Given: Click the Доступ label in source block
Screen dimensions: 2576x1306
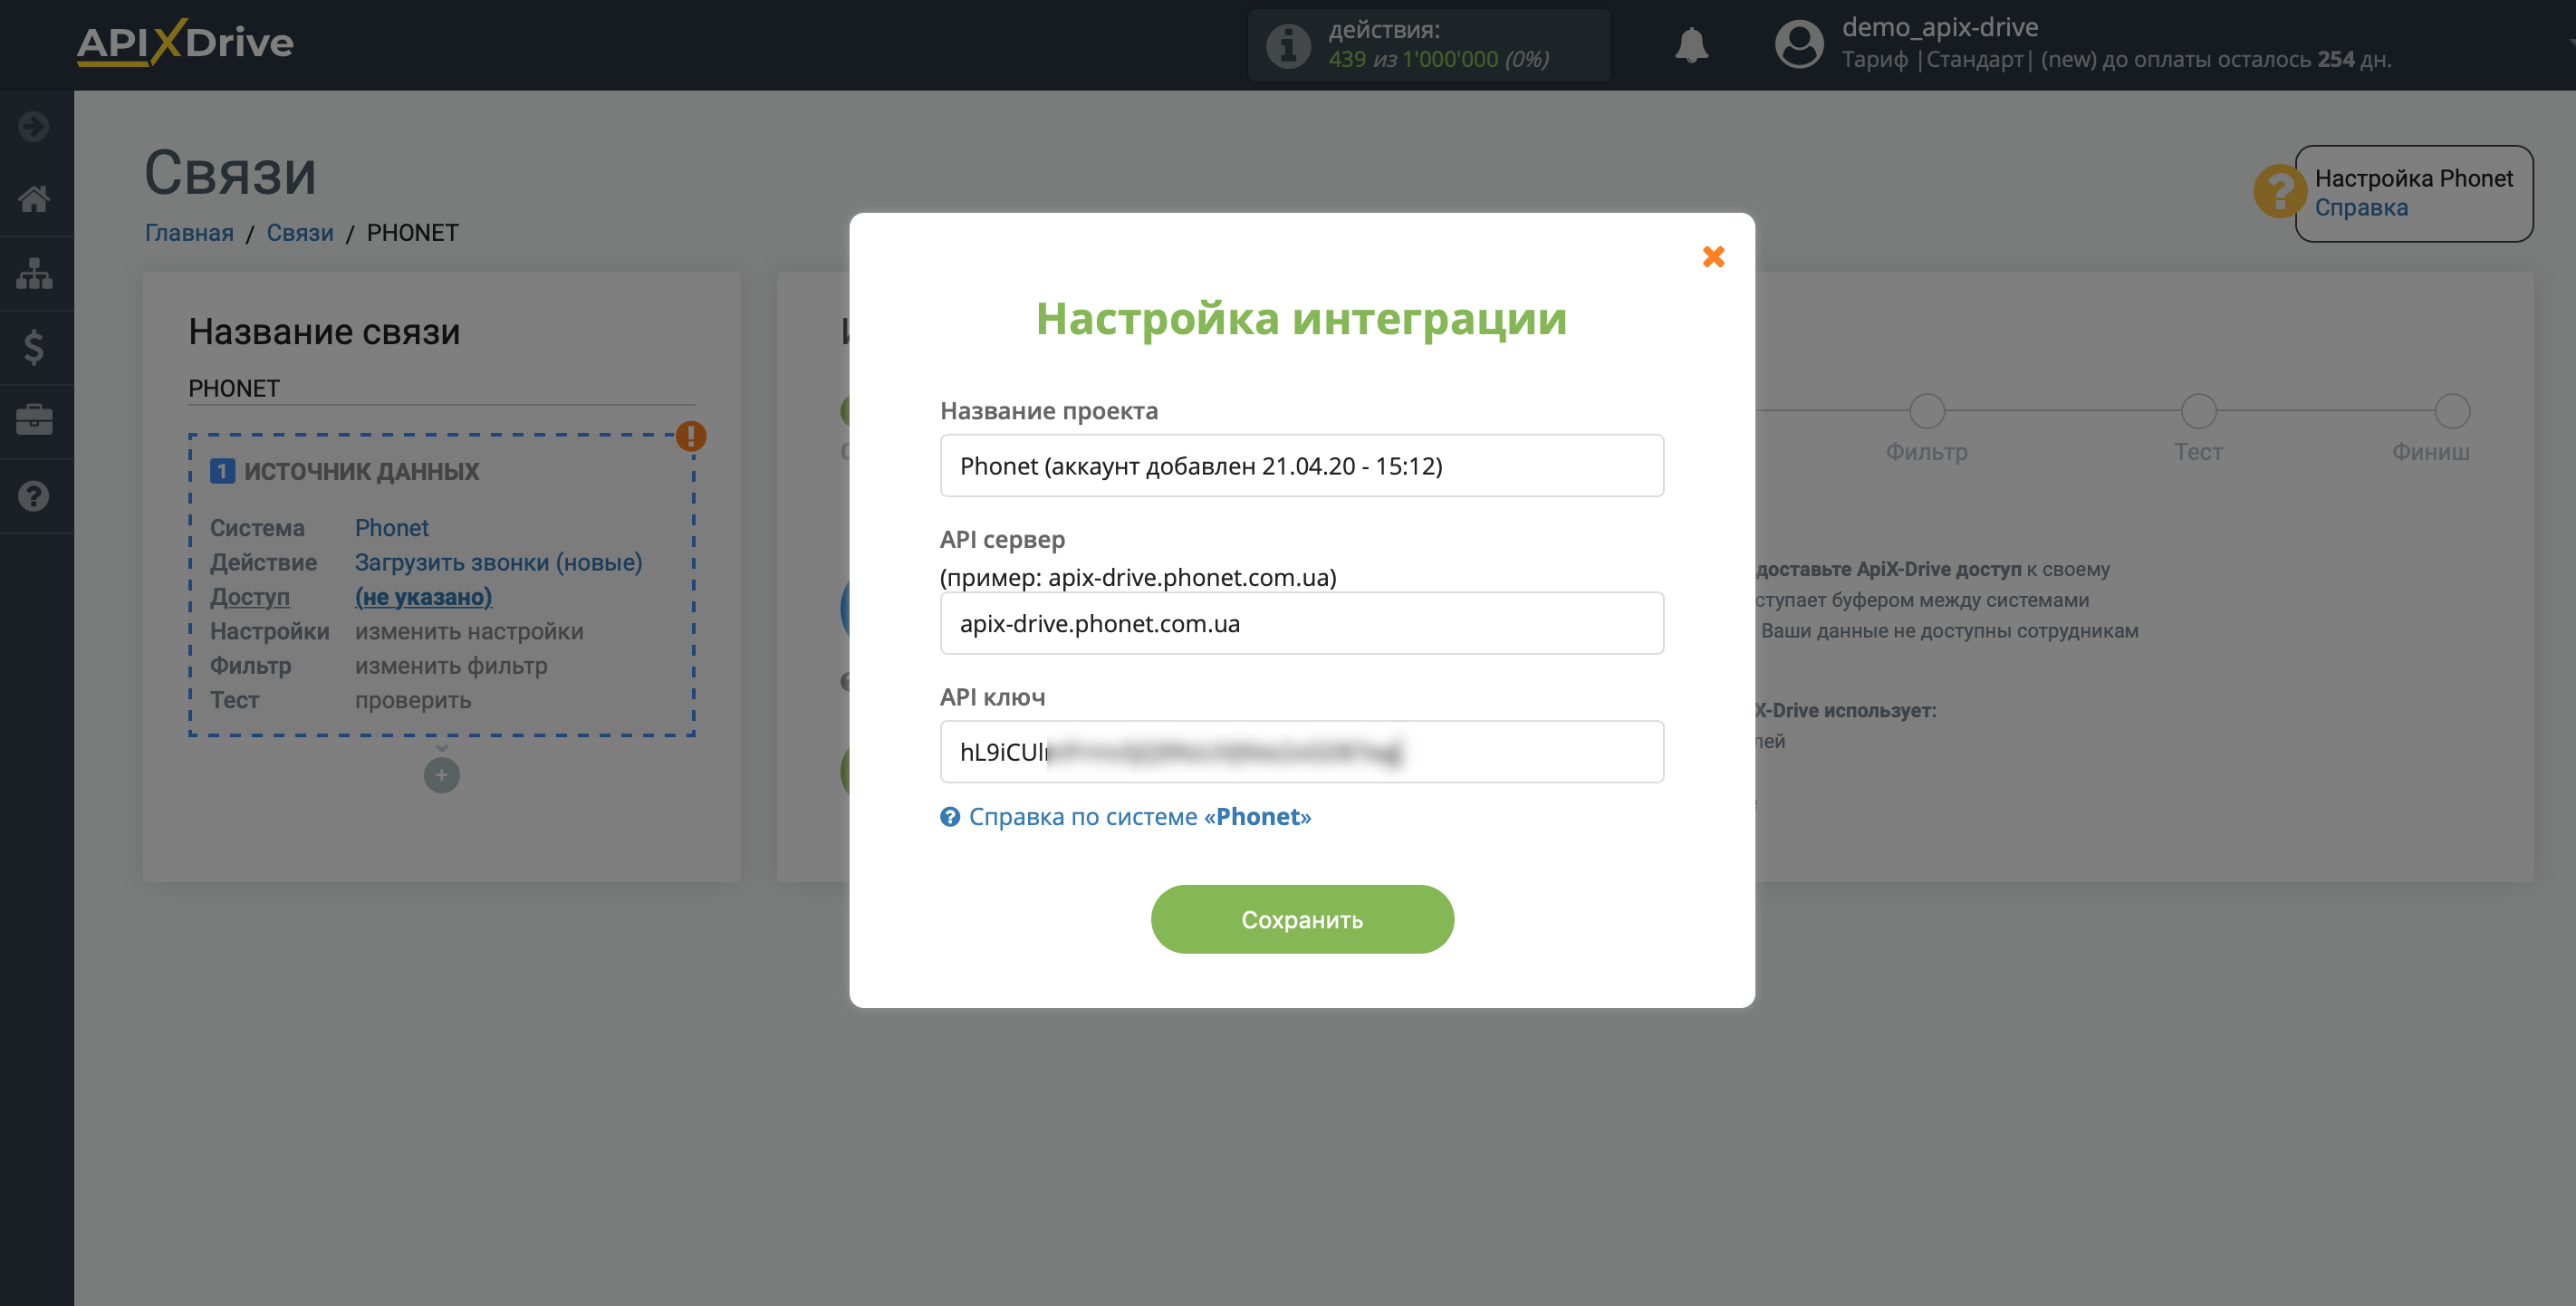Looking at the screenshot, I should coord(249,597).
